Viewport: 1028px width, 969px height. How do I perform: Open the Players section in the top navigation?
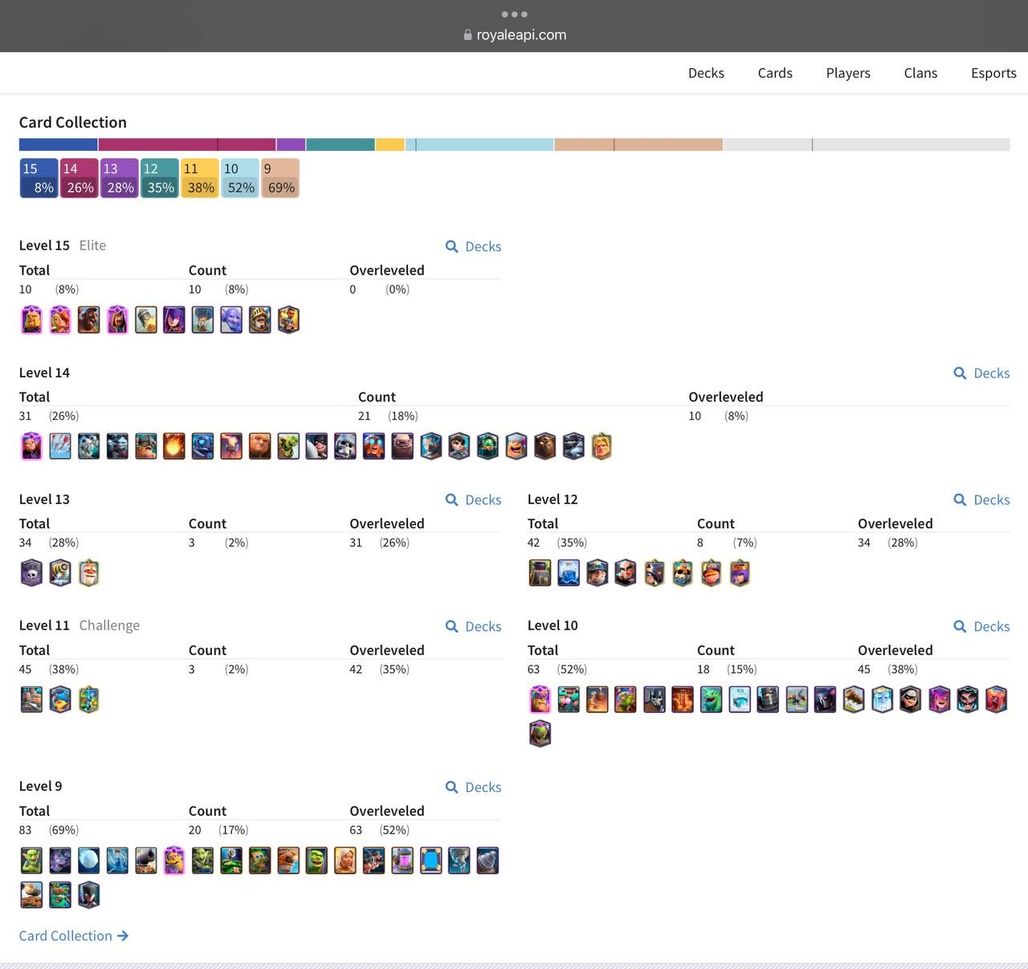pos(848,73)
